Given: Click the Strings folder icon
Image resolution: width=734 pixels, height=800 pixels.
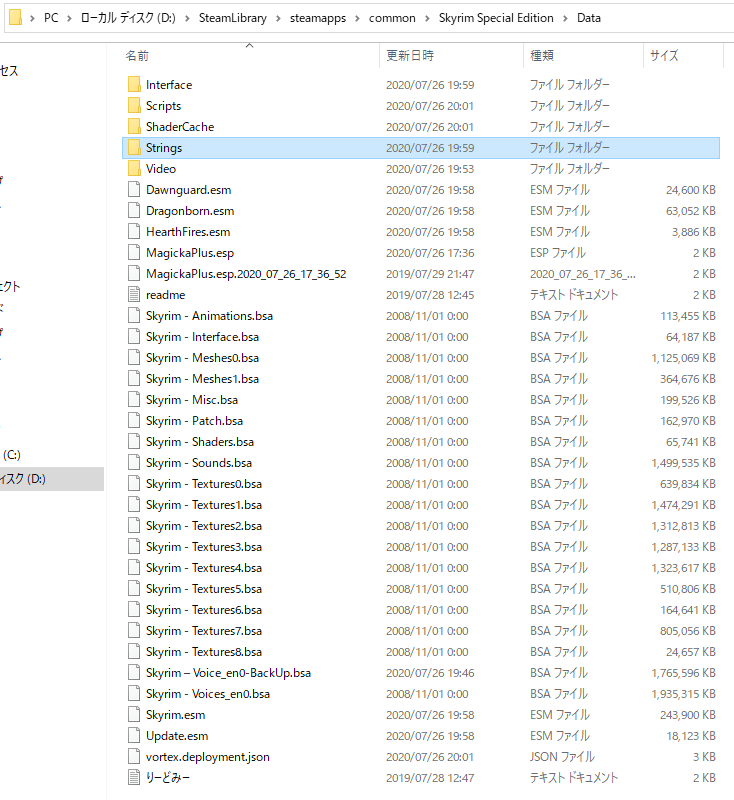Looking at the screenshot, I should [x=134, y=147].
